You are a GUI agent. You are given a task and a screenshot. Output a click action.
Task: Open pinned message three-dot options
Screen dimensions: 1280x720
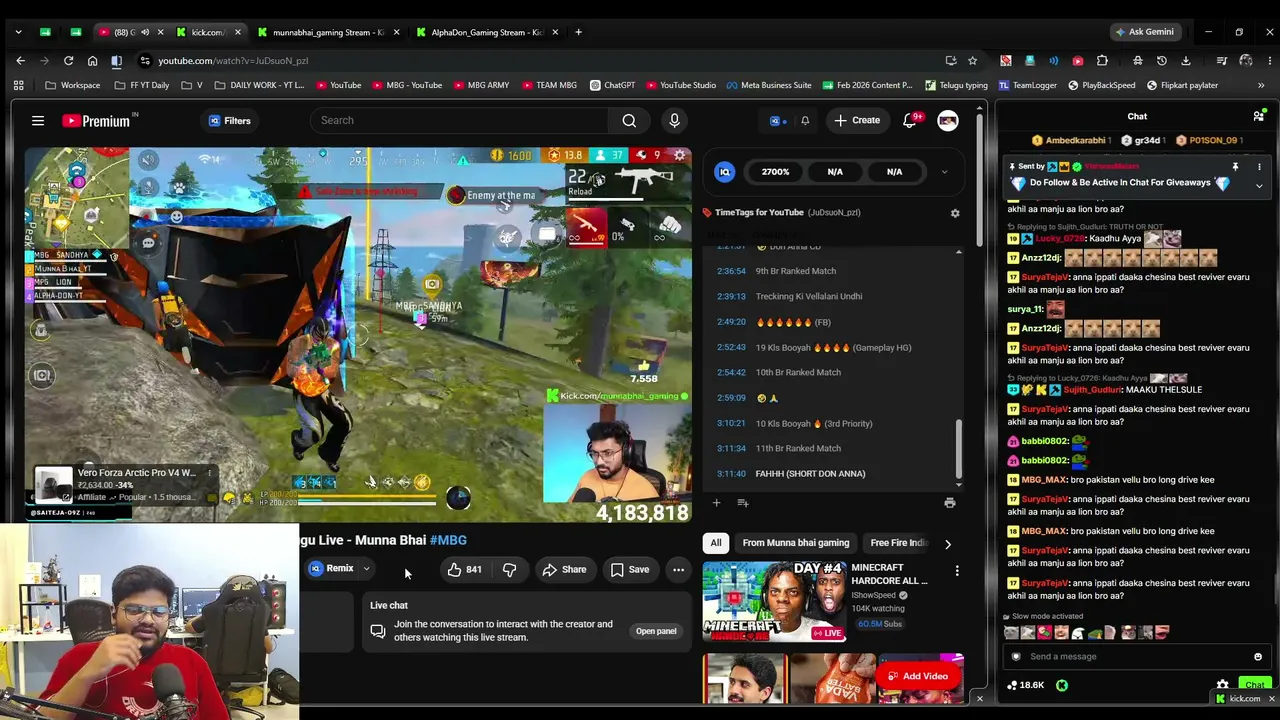pyautogui.click(x=1259, y=167)
